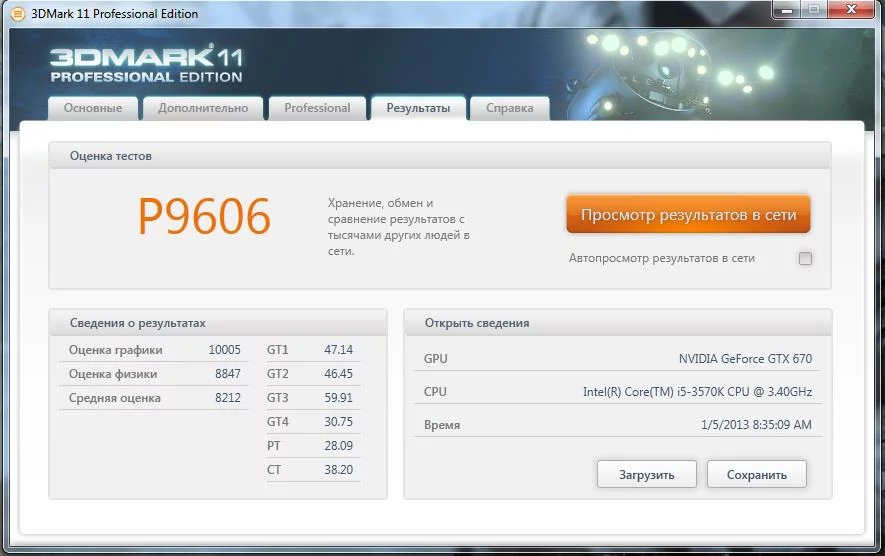Open the Справка tab
This screenshot has width=885, height=556.
click(510, 108)
